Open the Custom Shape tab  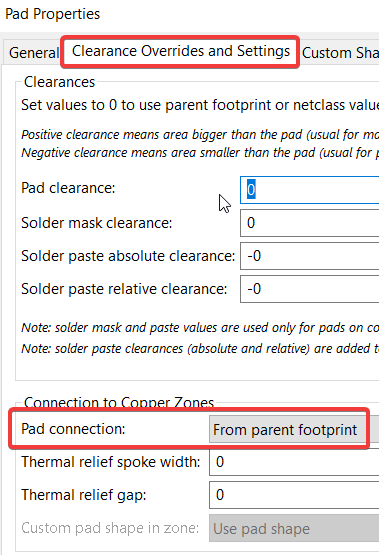[340, 53]
